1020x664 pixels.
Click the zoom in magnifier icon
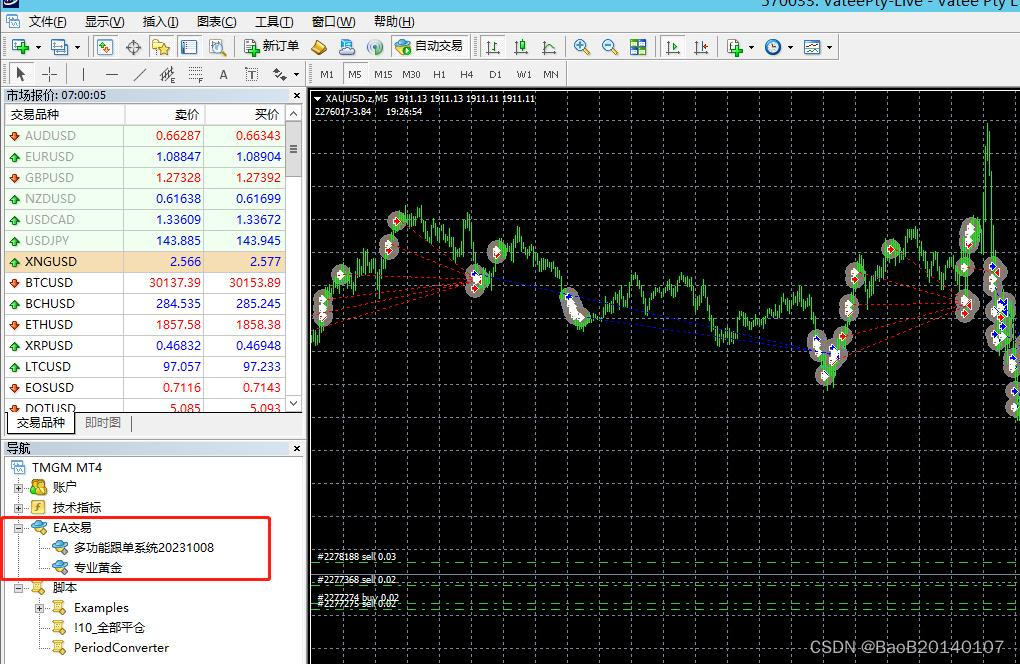tap(582, 47)
